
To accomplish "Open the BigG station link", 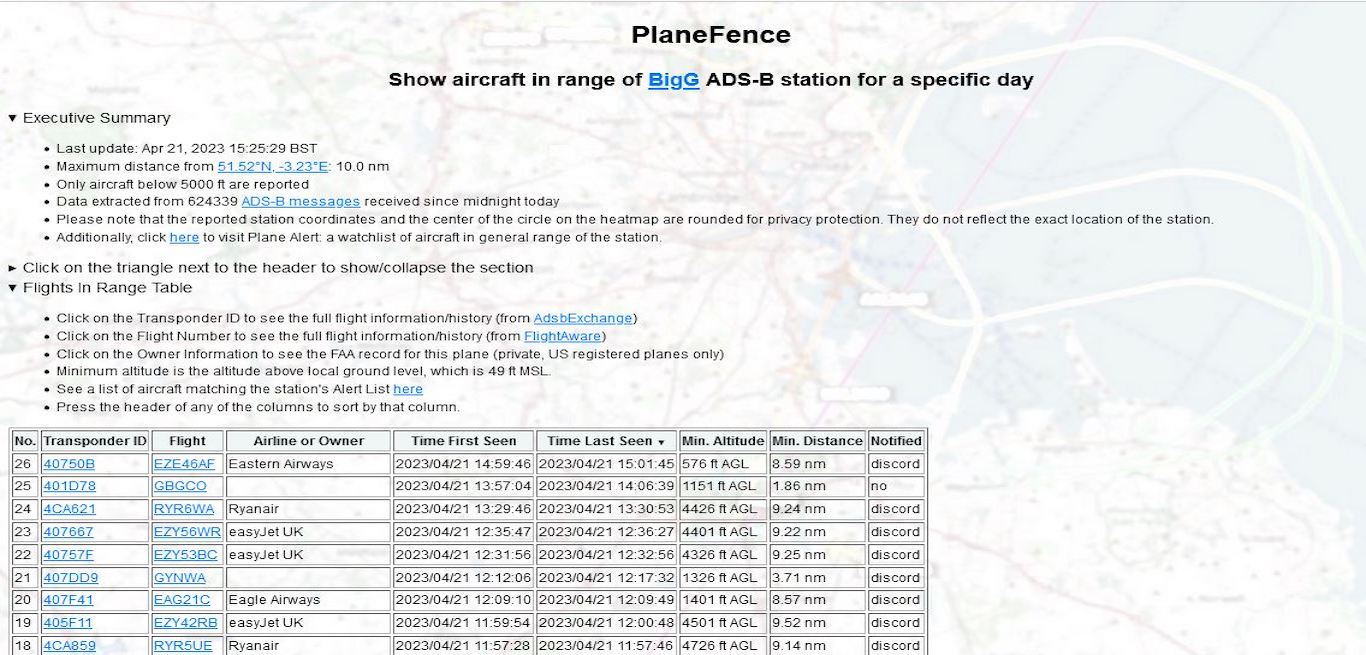I will [673, 80].
